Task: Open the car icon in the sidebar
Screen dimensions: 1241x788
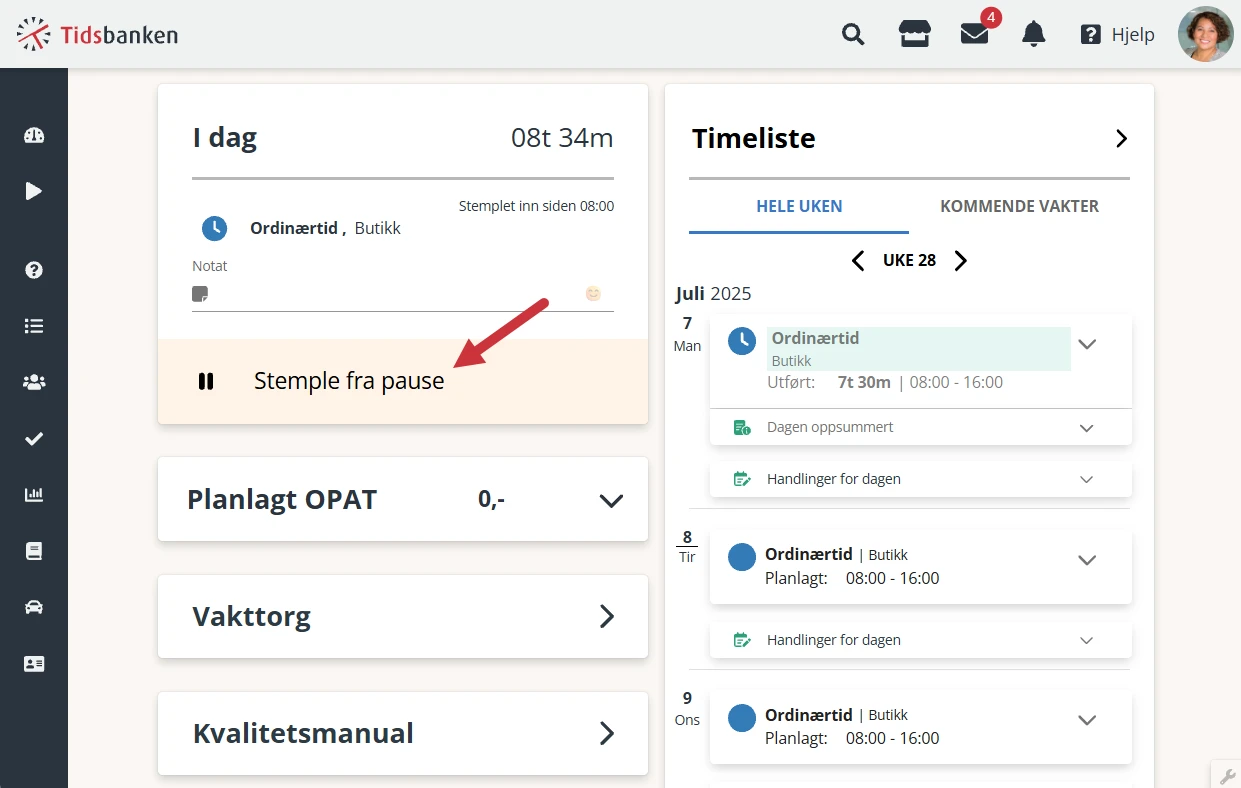Action: 34,607
